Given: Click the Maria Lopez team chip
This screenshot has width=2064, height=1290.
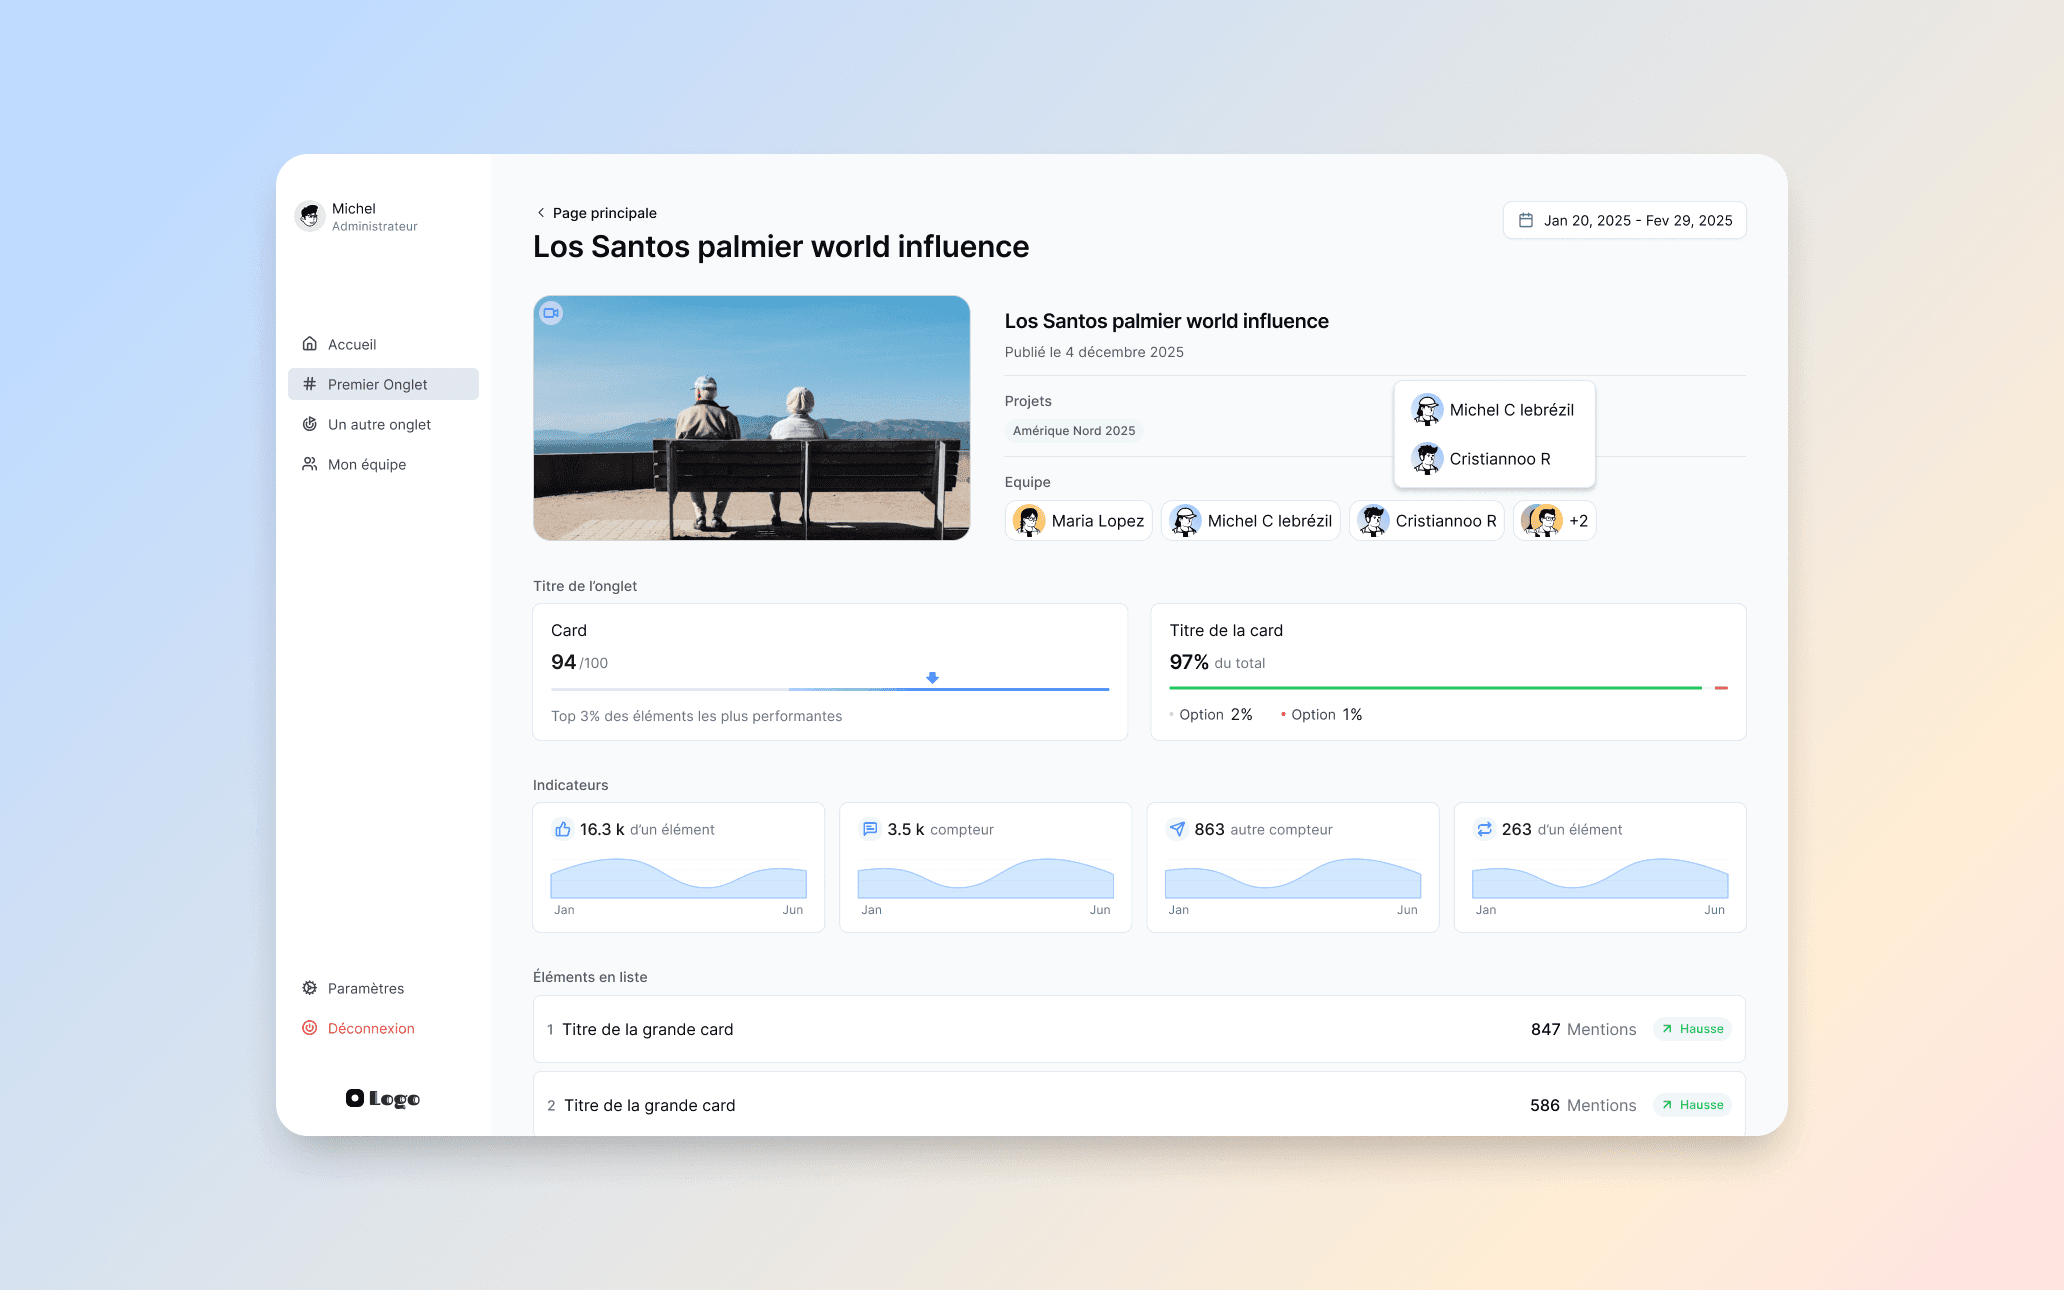Looking at the screenshot, I should (x=1079, y=521).
